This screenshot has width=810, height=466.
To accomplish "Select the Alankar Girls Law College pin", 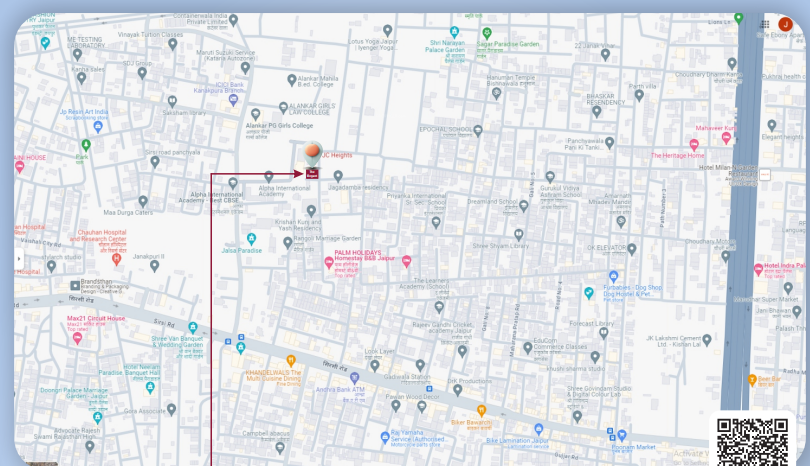I will click(x=283, y=107).
